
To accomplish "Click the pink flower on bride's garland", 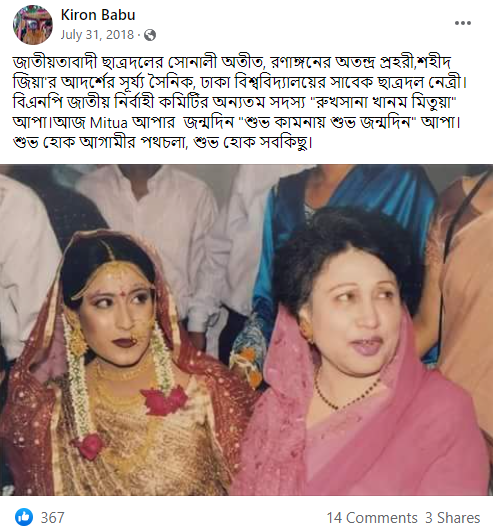I will [164, 401].
